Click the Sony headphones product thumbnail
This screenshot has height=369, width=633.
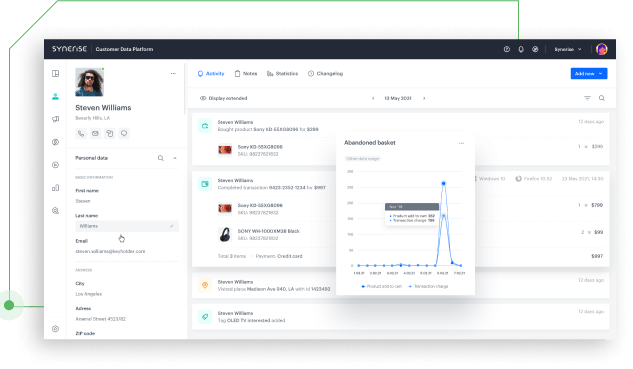click(225, 235)
